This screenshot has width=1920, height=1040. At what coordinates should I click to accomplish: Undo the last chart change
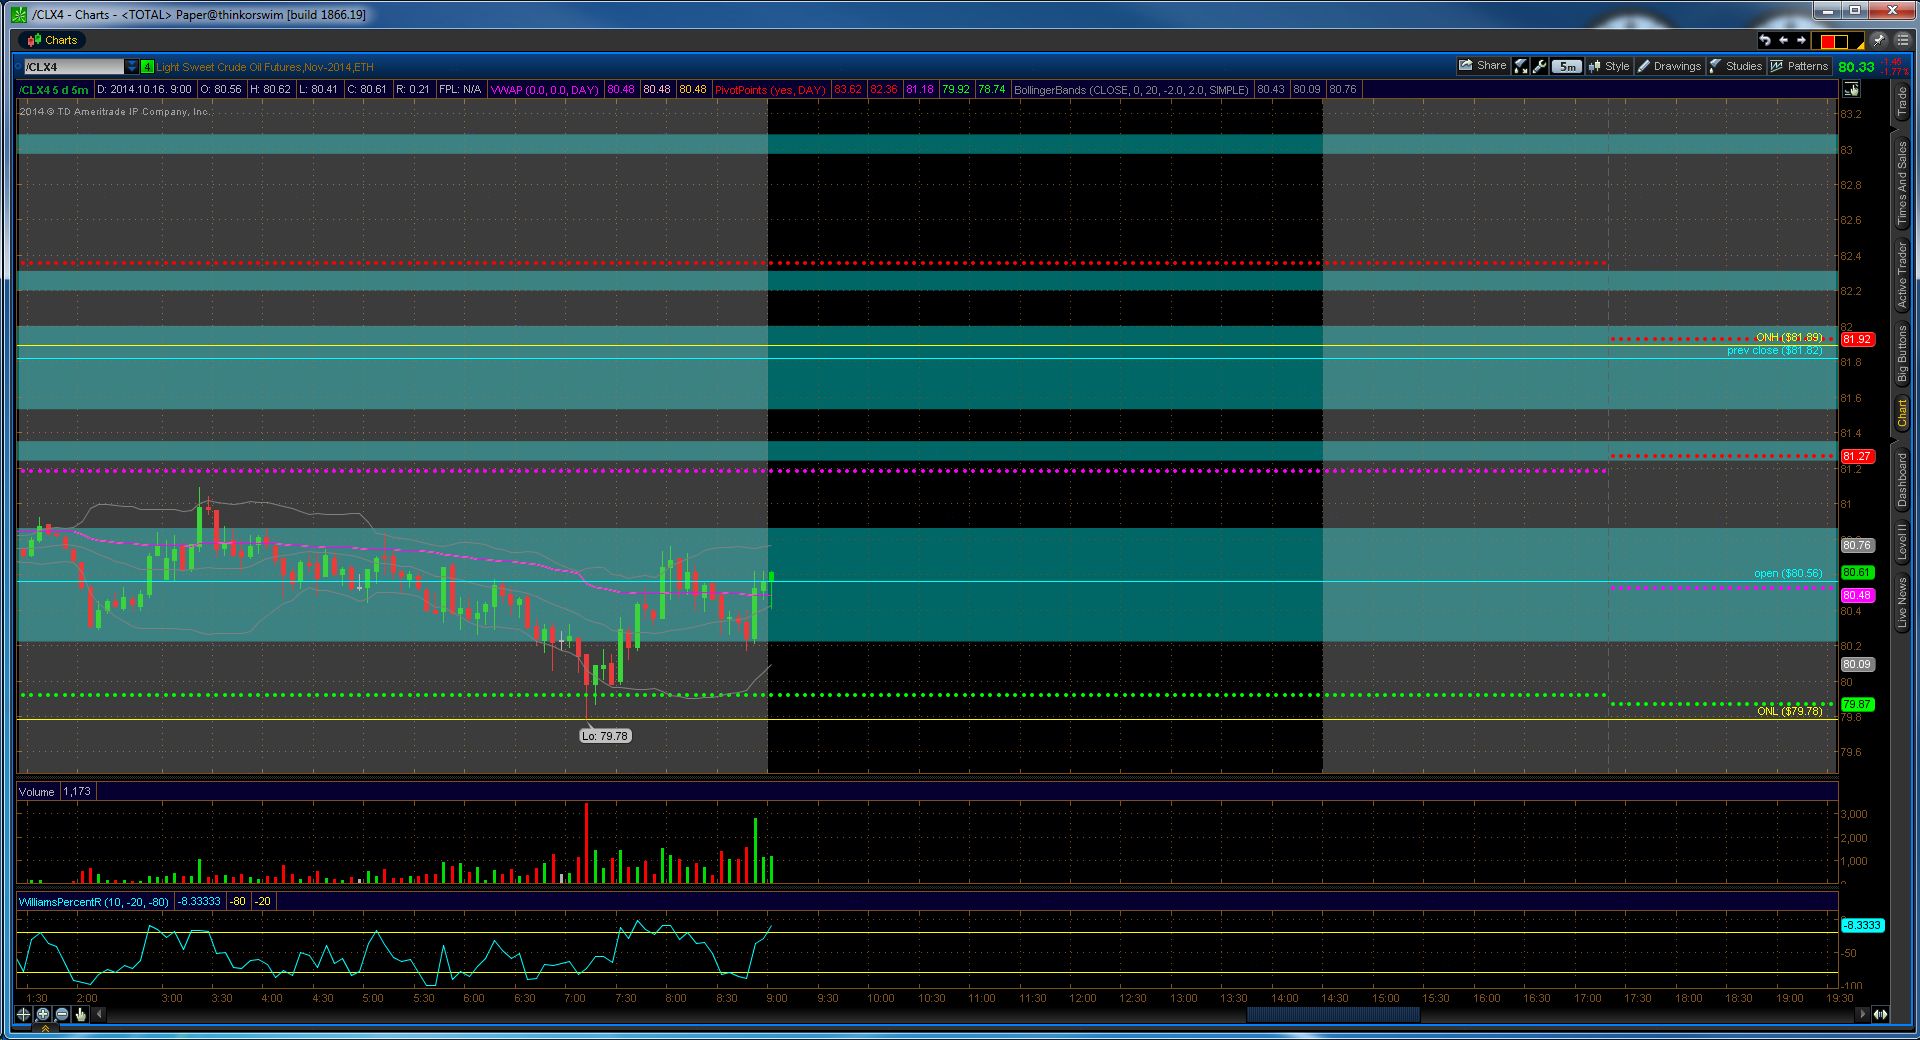point(1764,40)
